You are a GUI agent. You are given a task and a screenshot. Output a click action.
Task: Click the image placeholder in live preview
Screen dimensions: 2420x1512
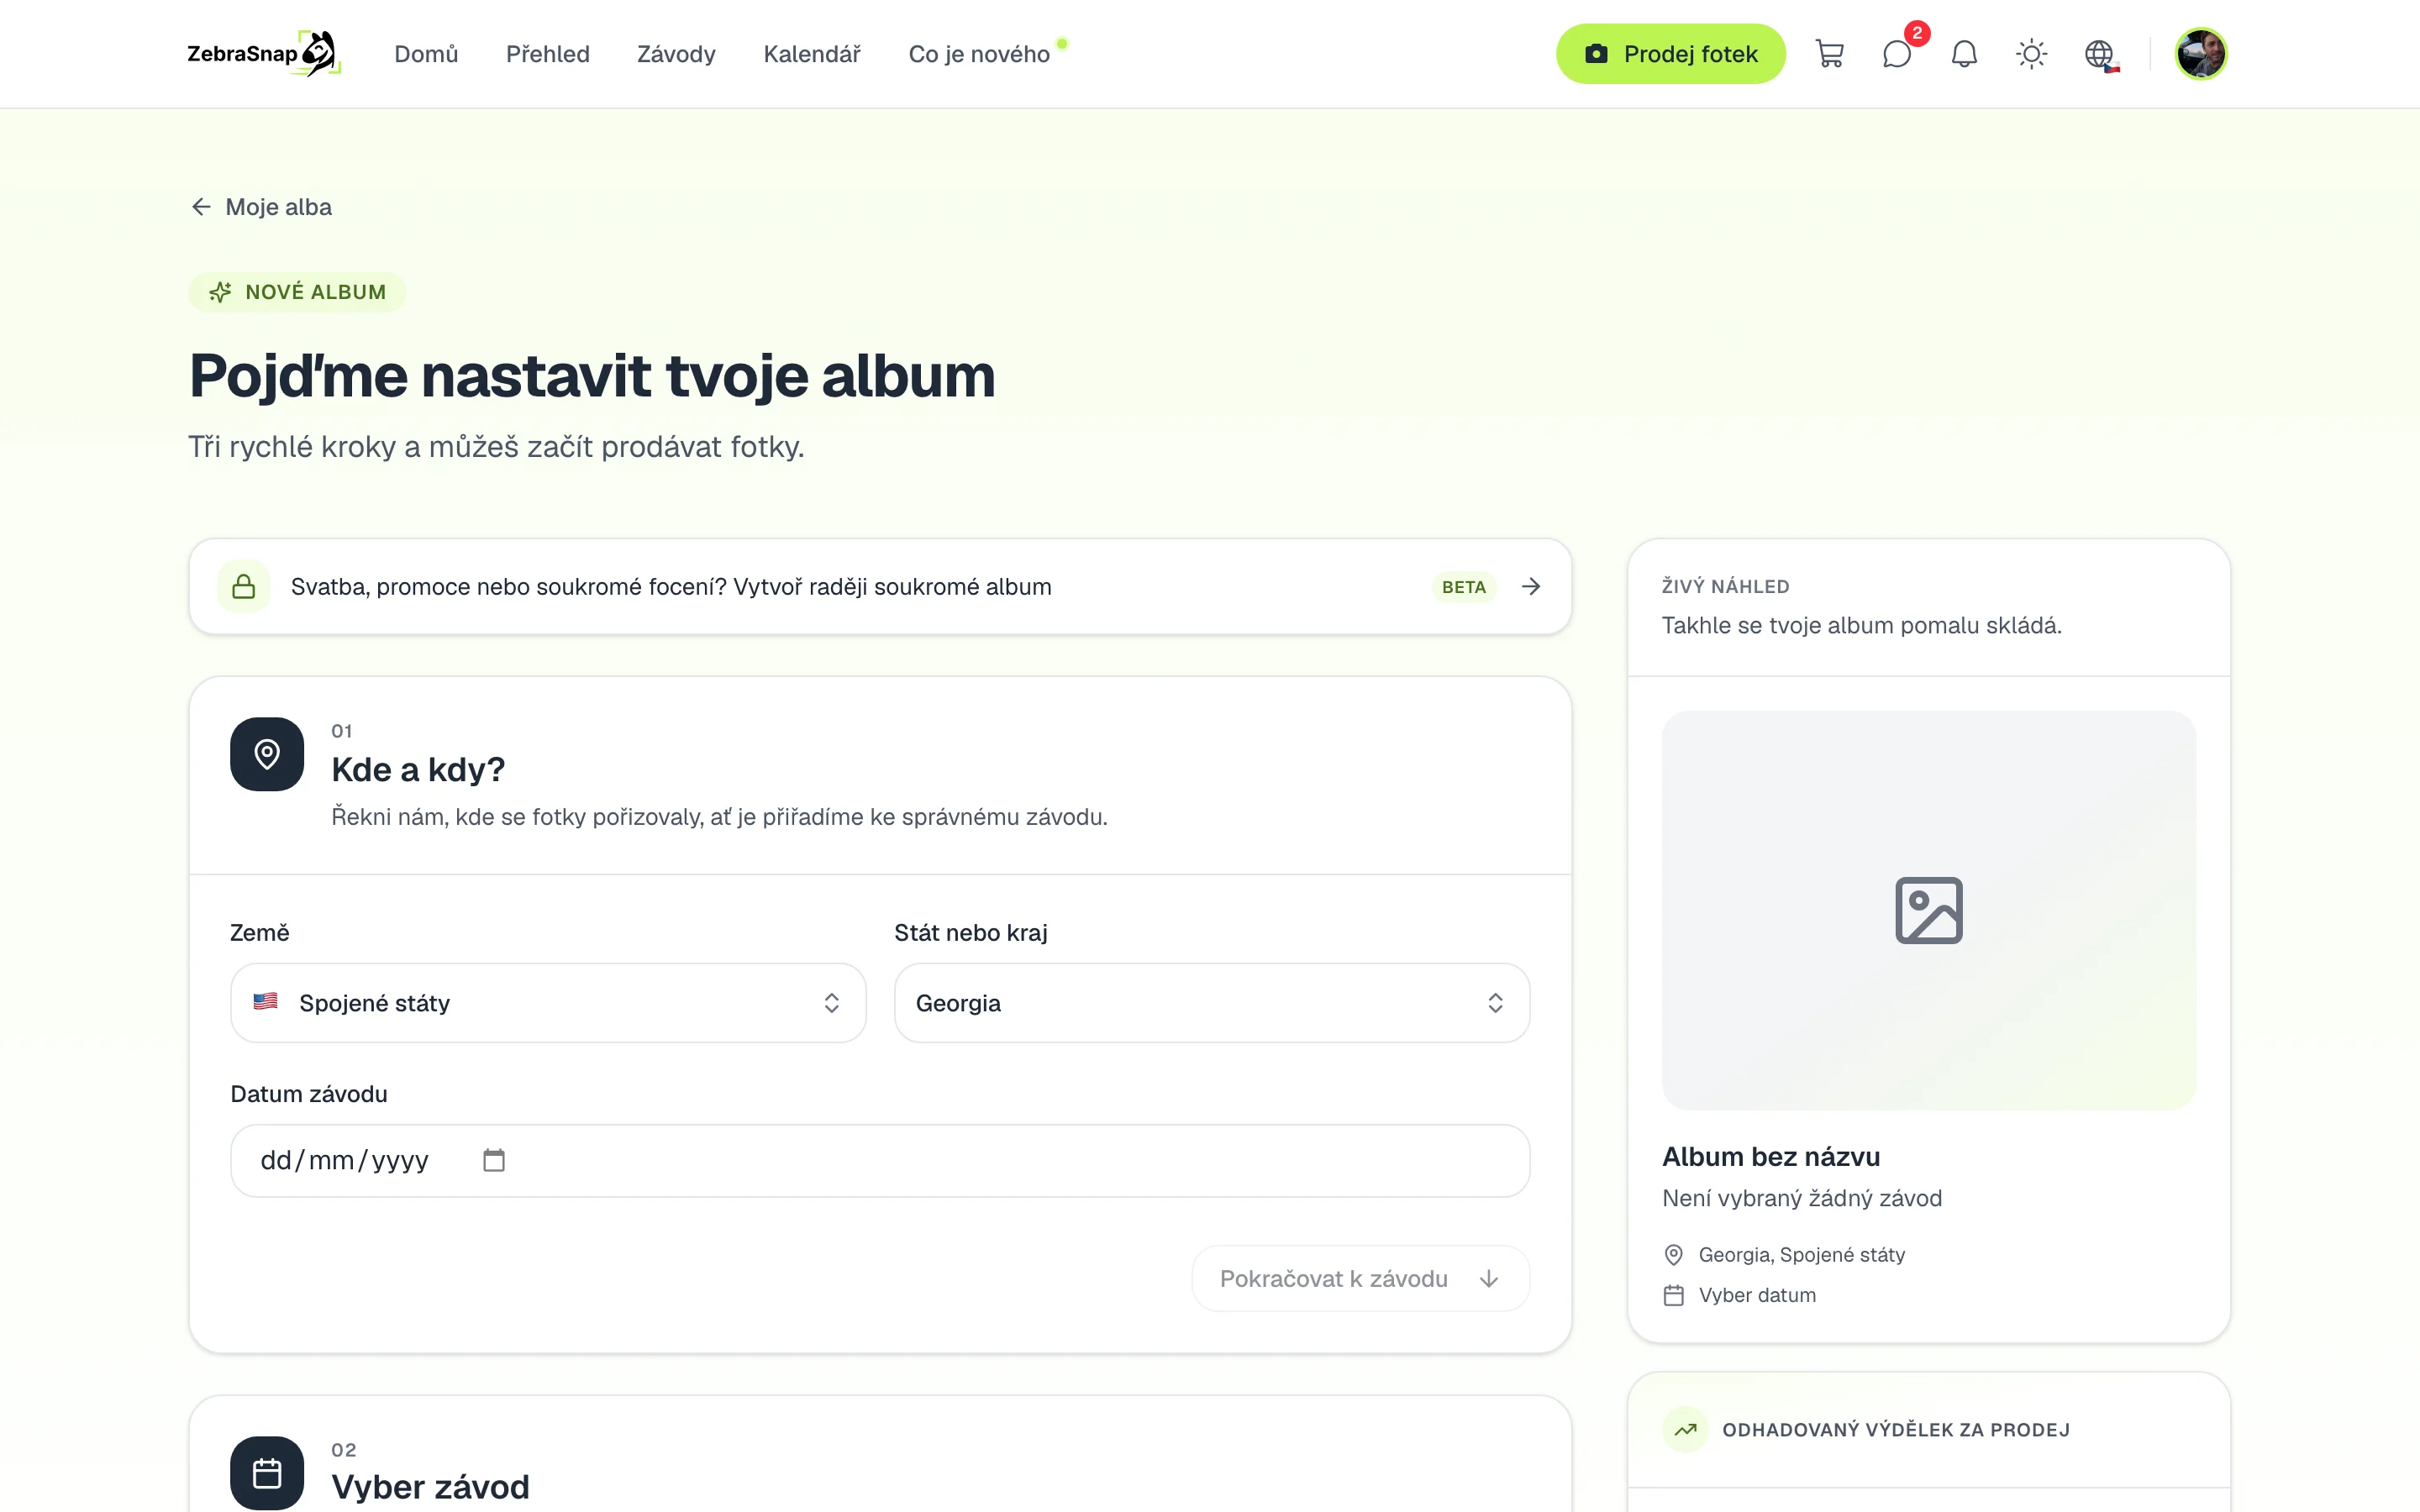pyautogui.click(x=1928, y=910)
